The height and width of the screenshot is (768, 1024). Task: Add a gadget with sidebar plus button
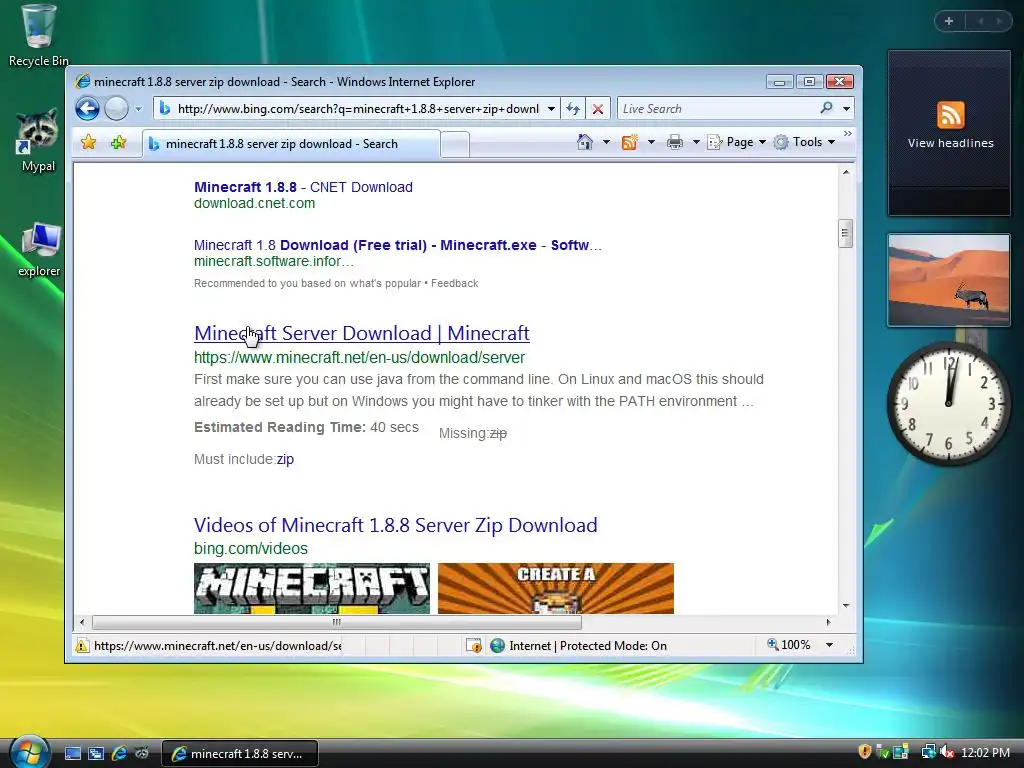(x=949, y=21)
